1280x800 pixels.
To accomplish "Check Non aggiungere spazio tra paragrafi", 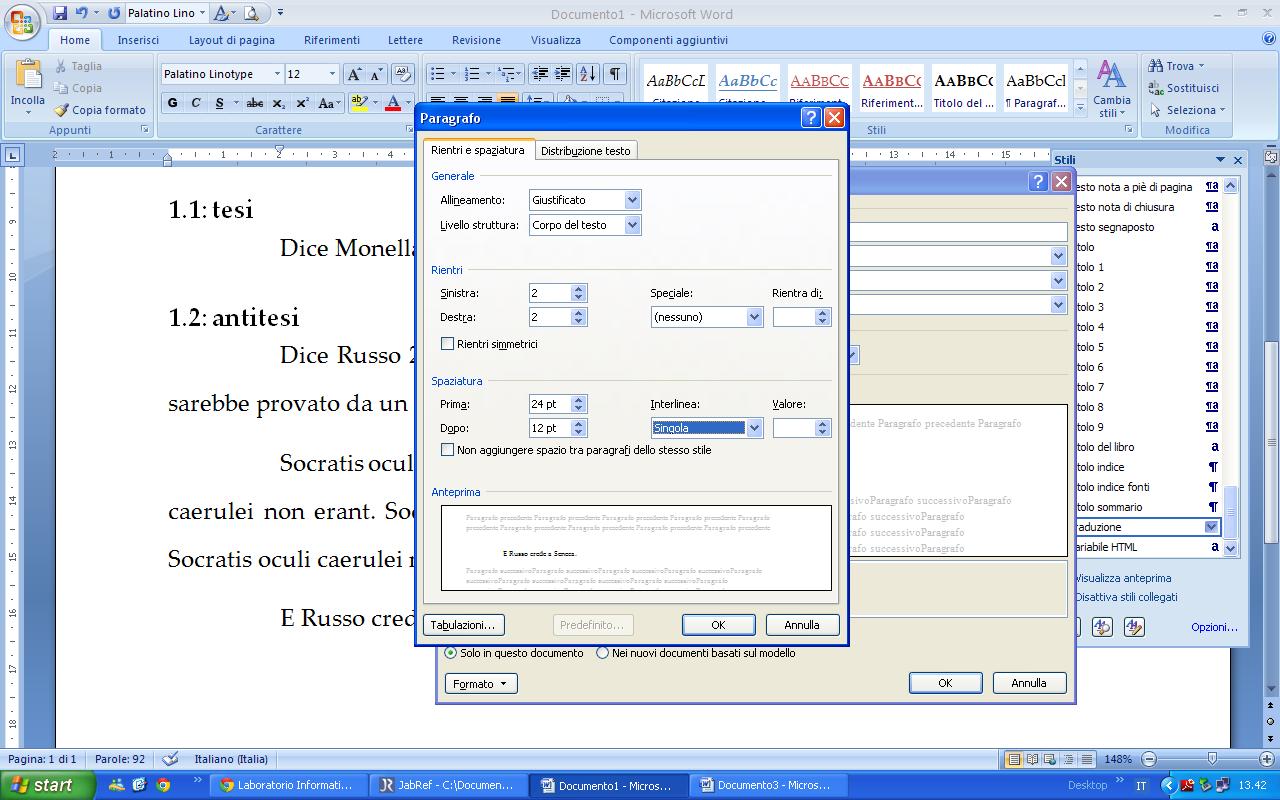I will [x=447, y=450].
